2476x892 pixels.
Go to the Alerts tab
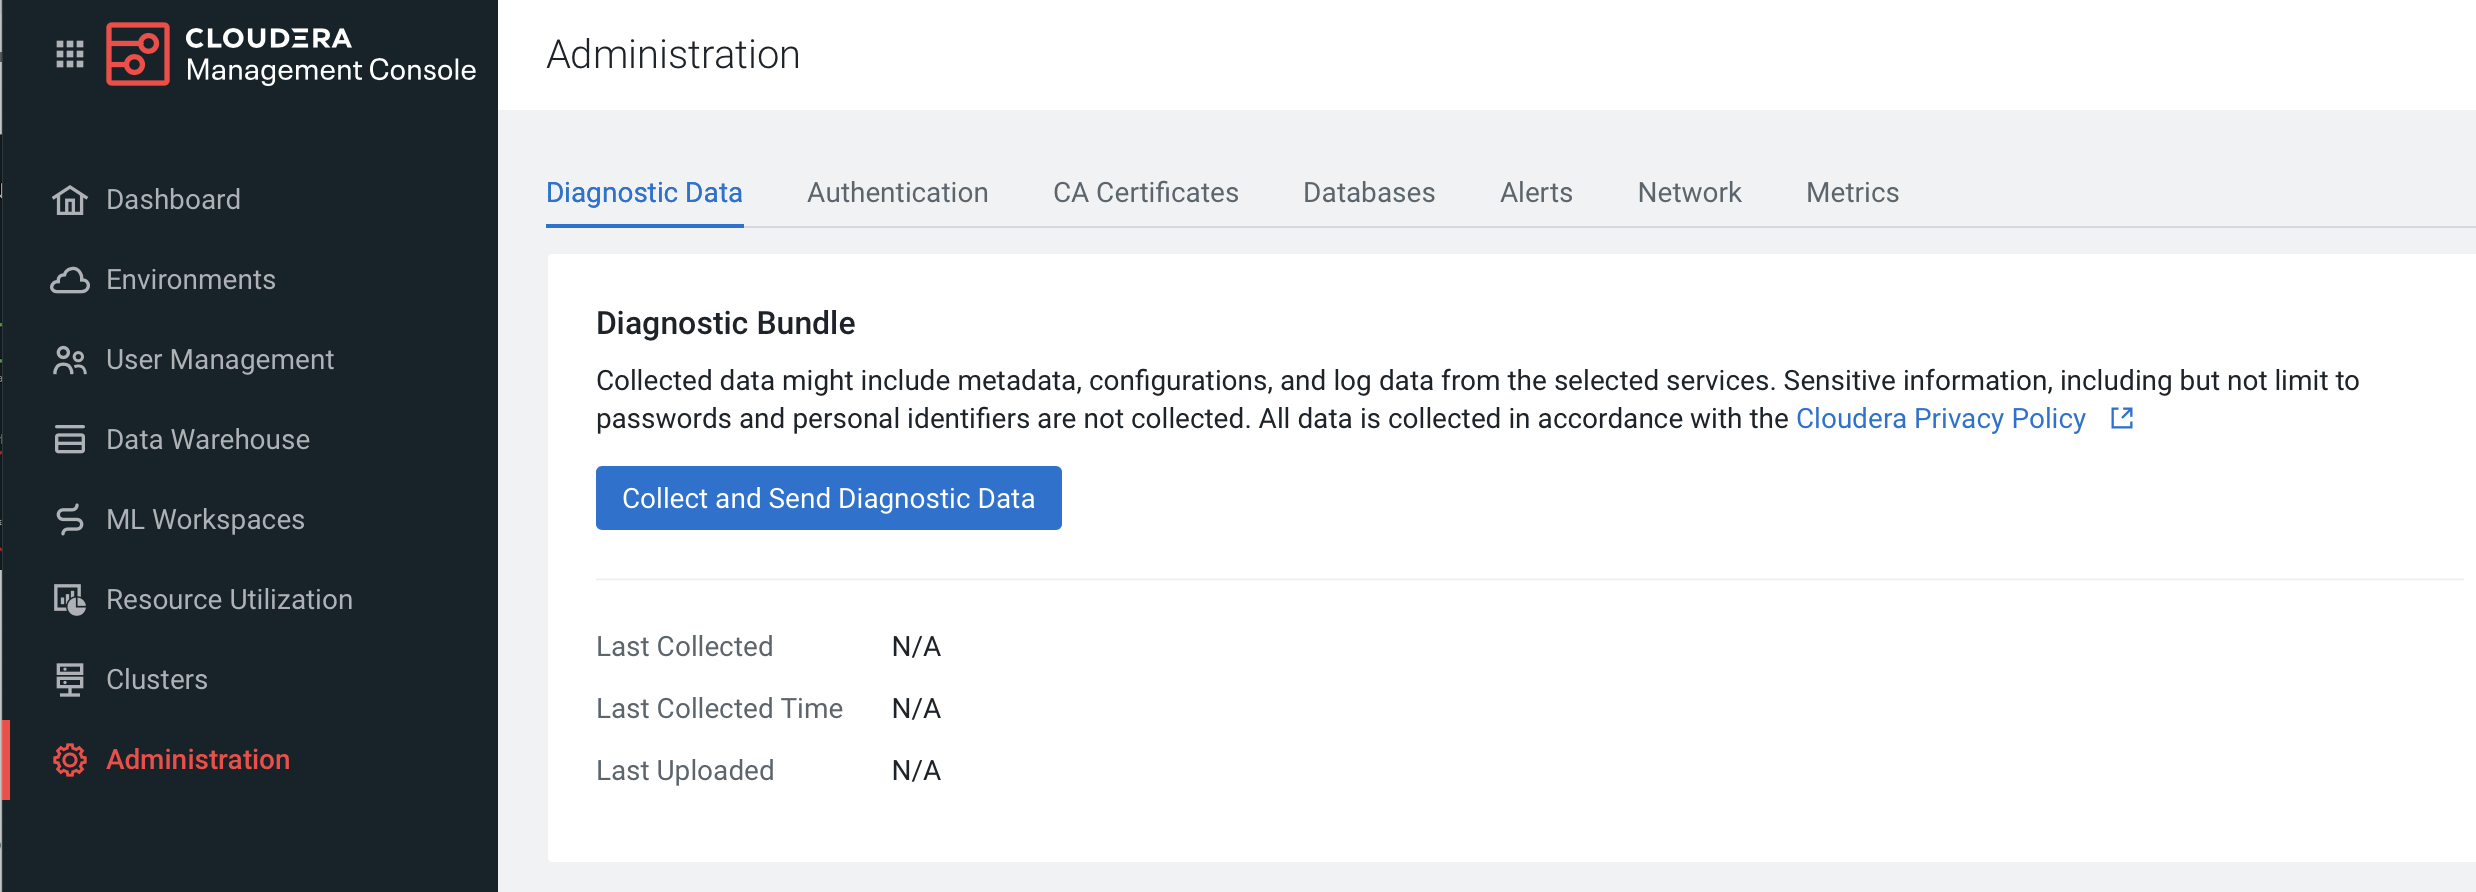tap(1536, 193)
